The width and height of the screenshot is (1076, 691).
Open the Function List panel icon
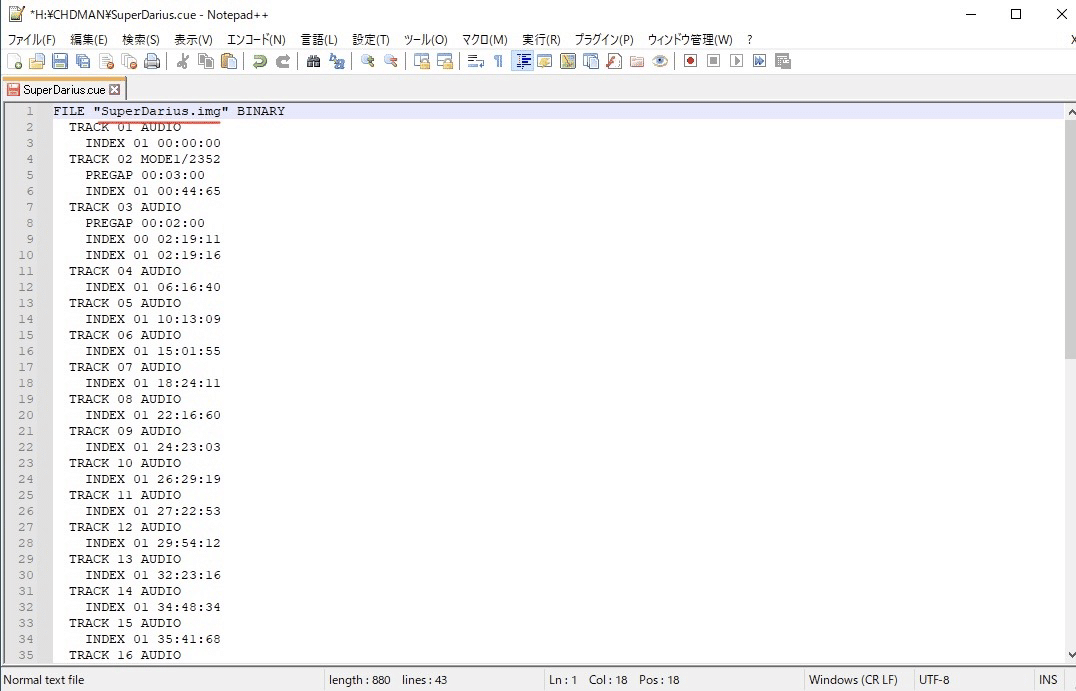tap(614, 62)
